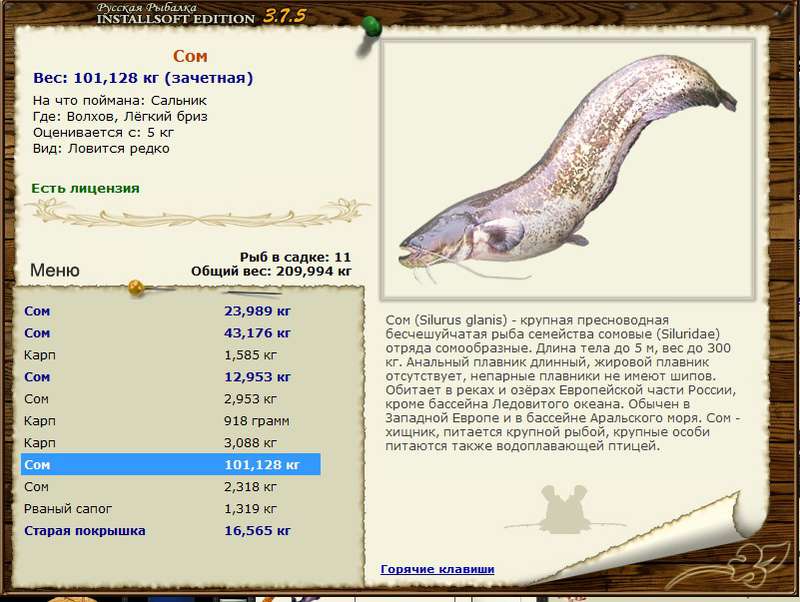
Task: Open the Горячие клавиши link
Action: (x=437, y=569)
